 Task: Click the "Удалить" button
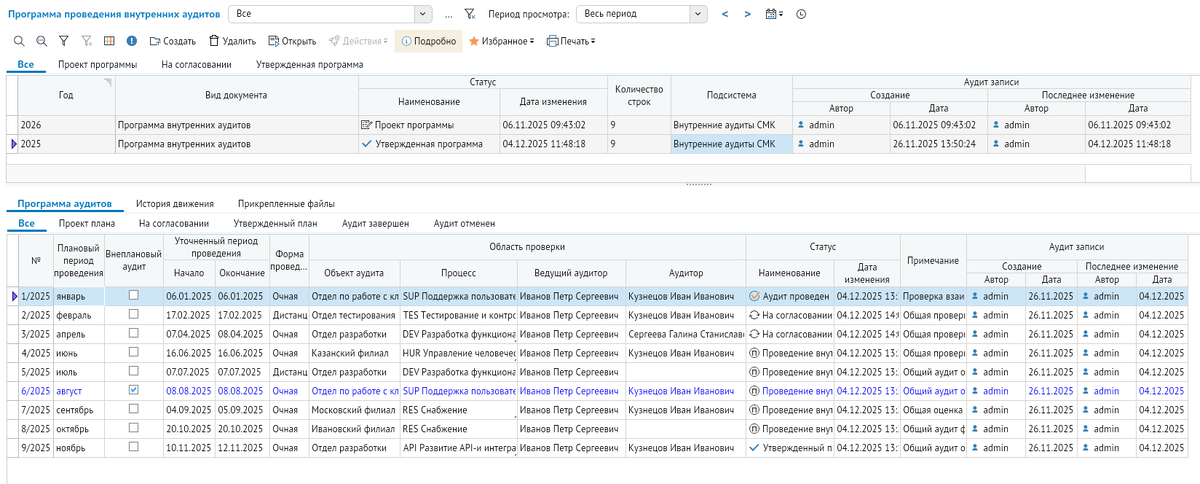pos(232,41)
